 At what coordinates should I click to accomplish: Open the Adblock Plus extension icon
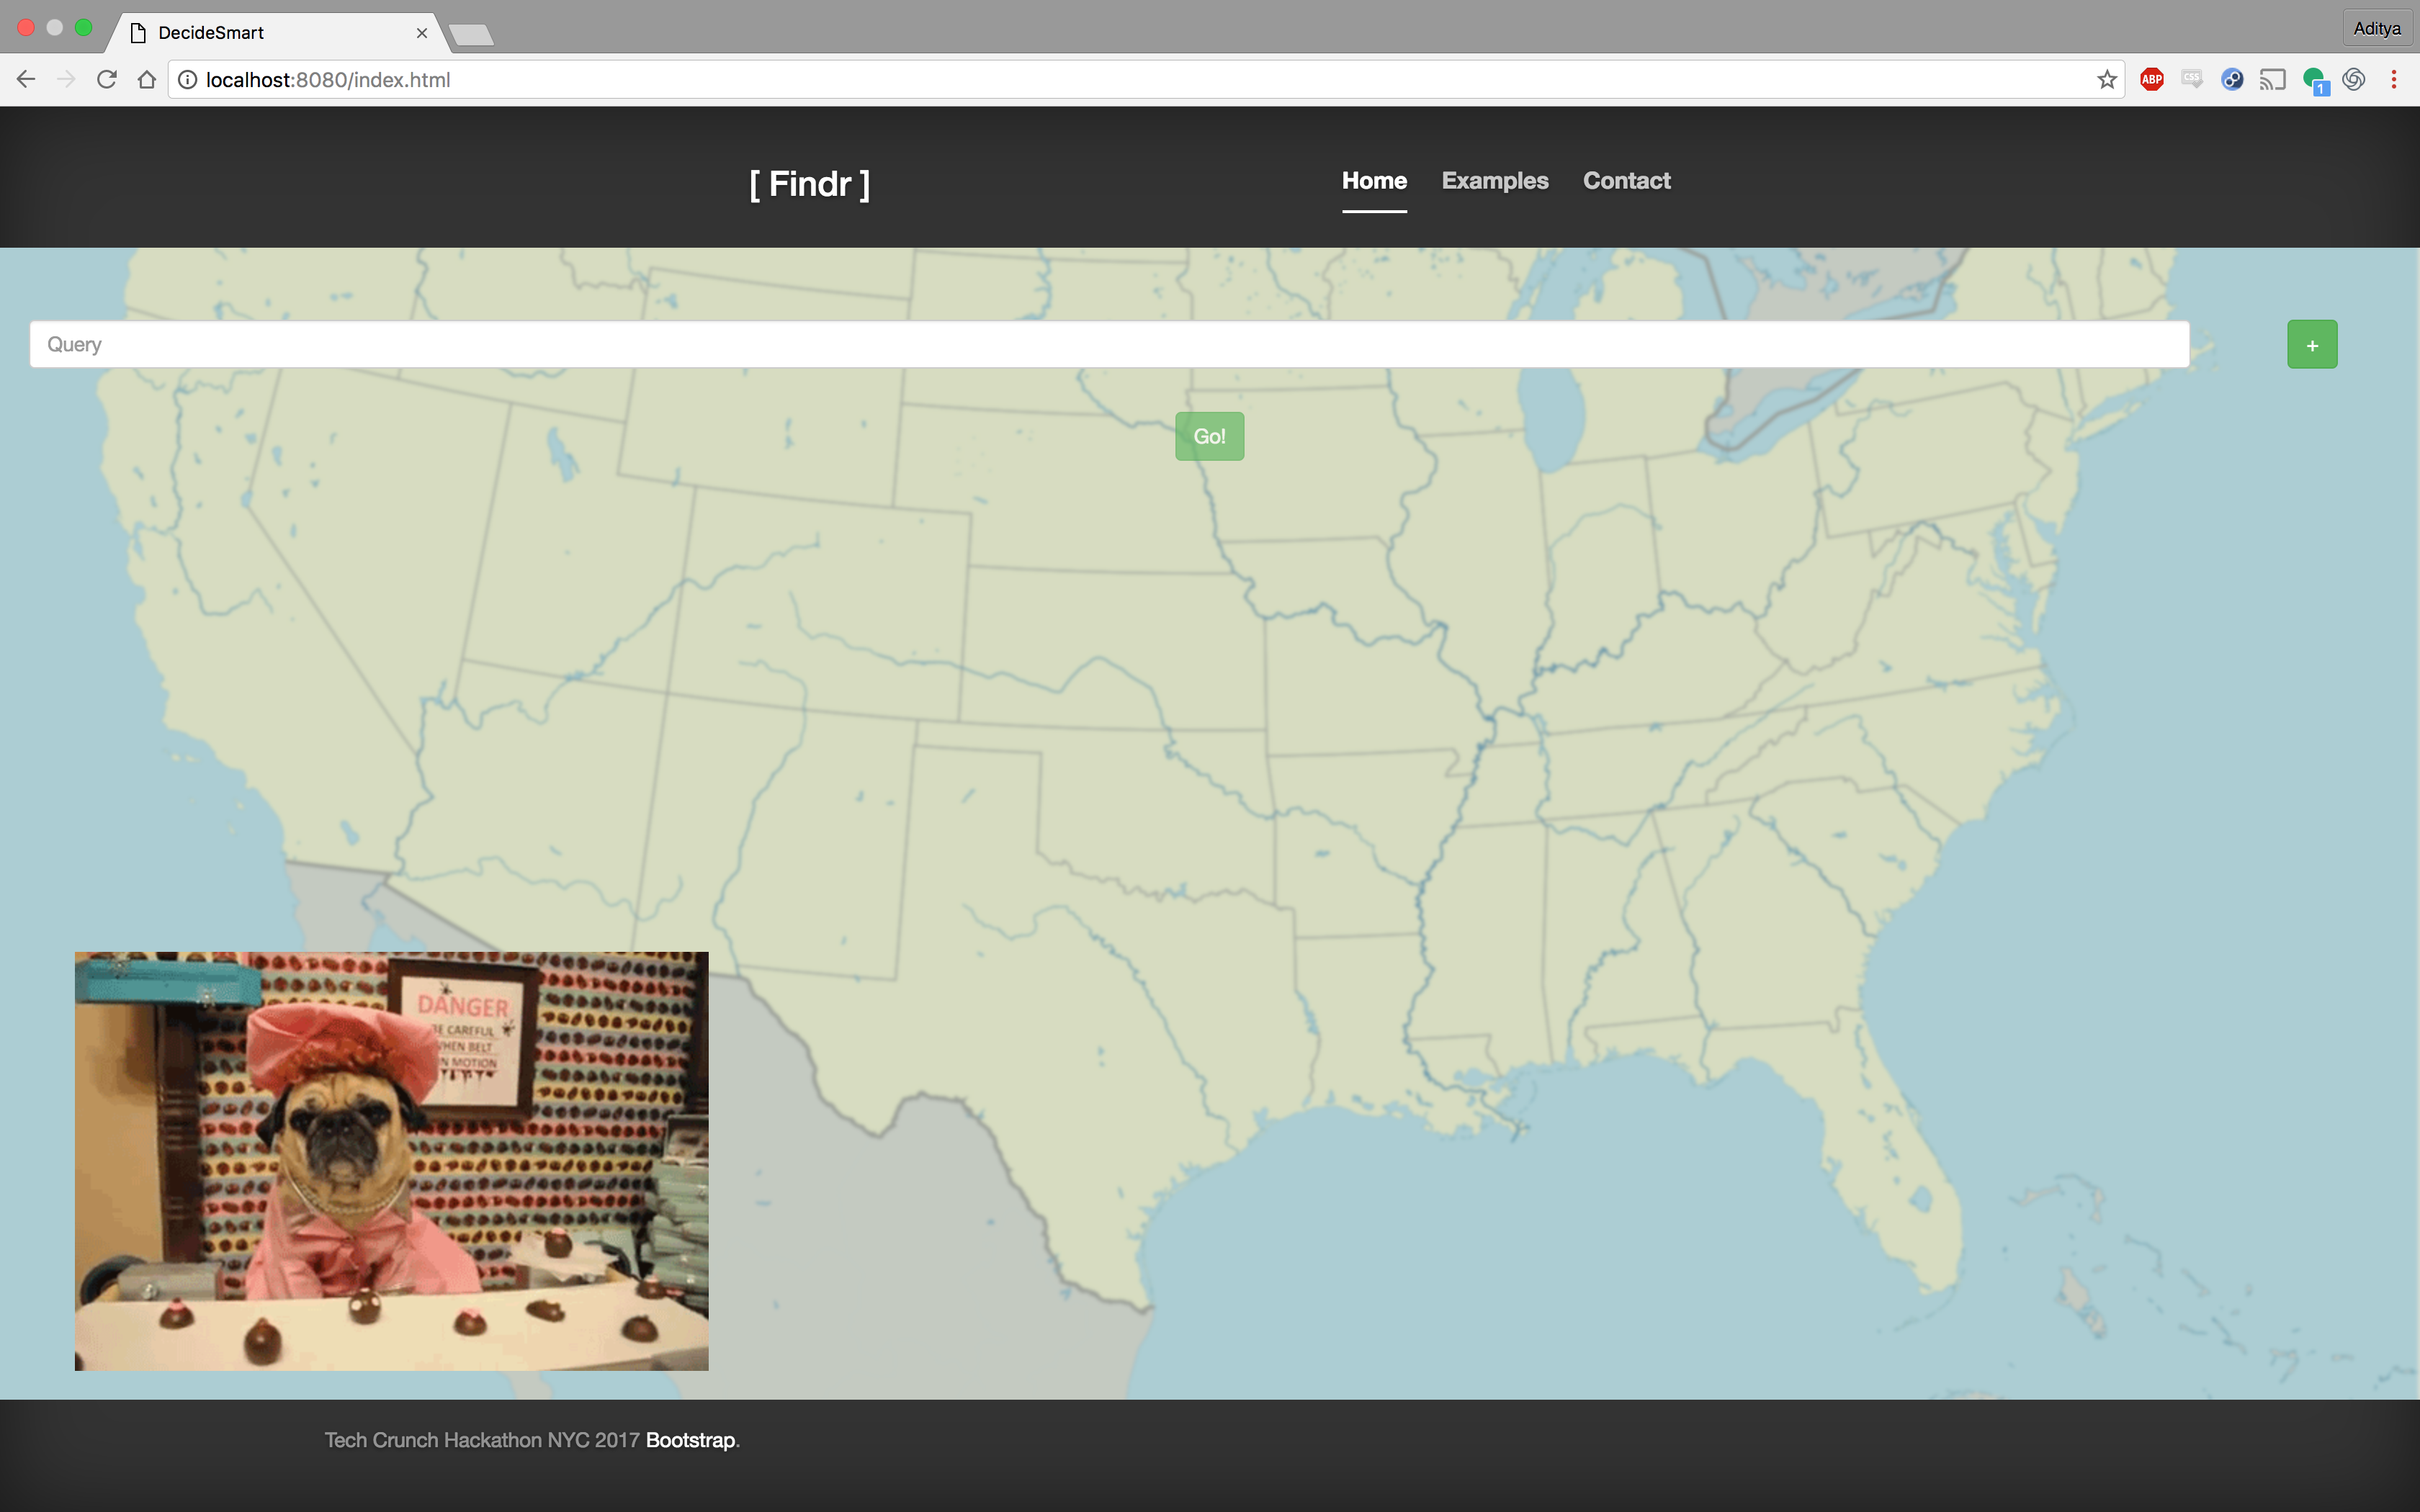click(2152, 80)
